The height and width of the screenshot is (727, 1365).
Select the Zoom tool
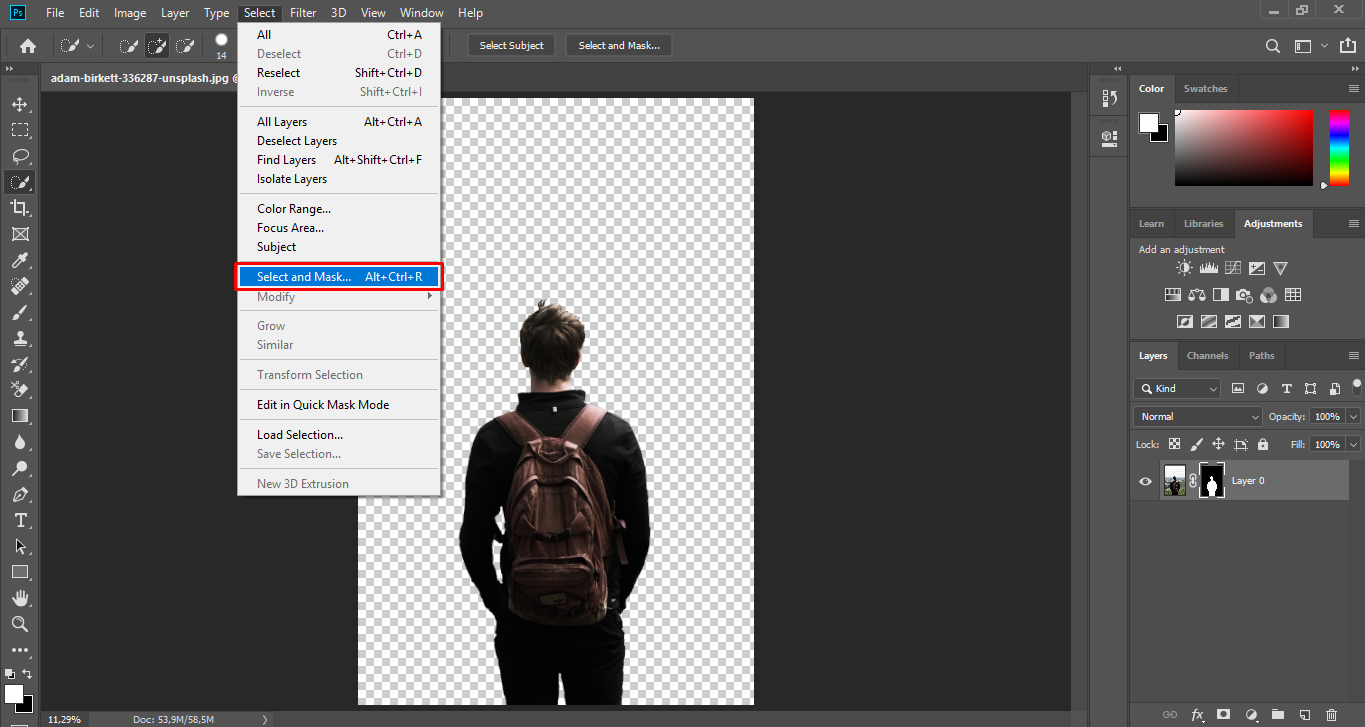pyautogui.click(x=20, y=624)
